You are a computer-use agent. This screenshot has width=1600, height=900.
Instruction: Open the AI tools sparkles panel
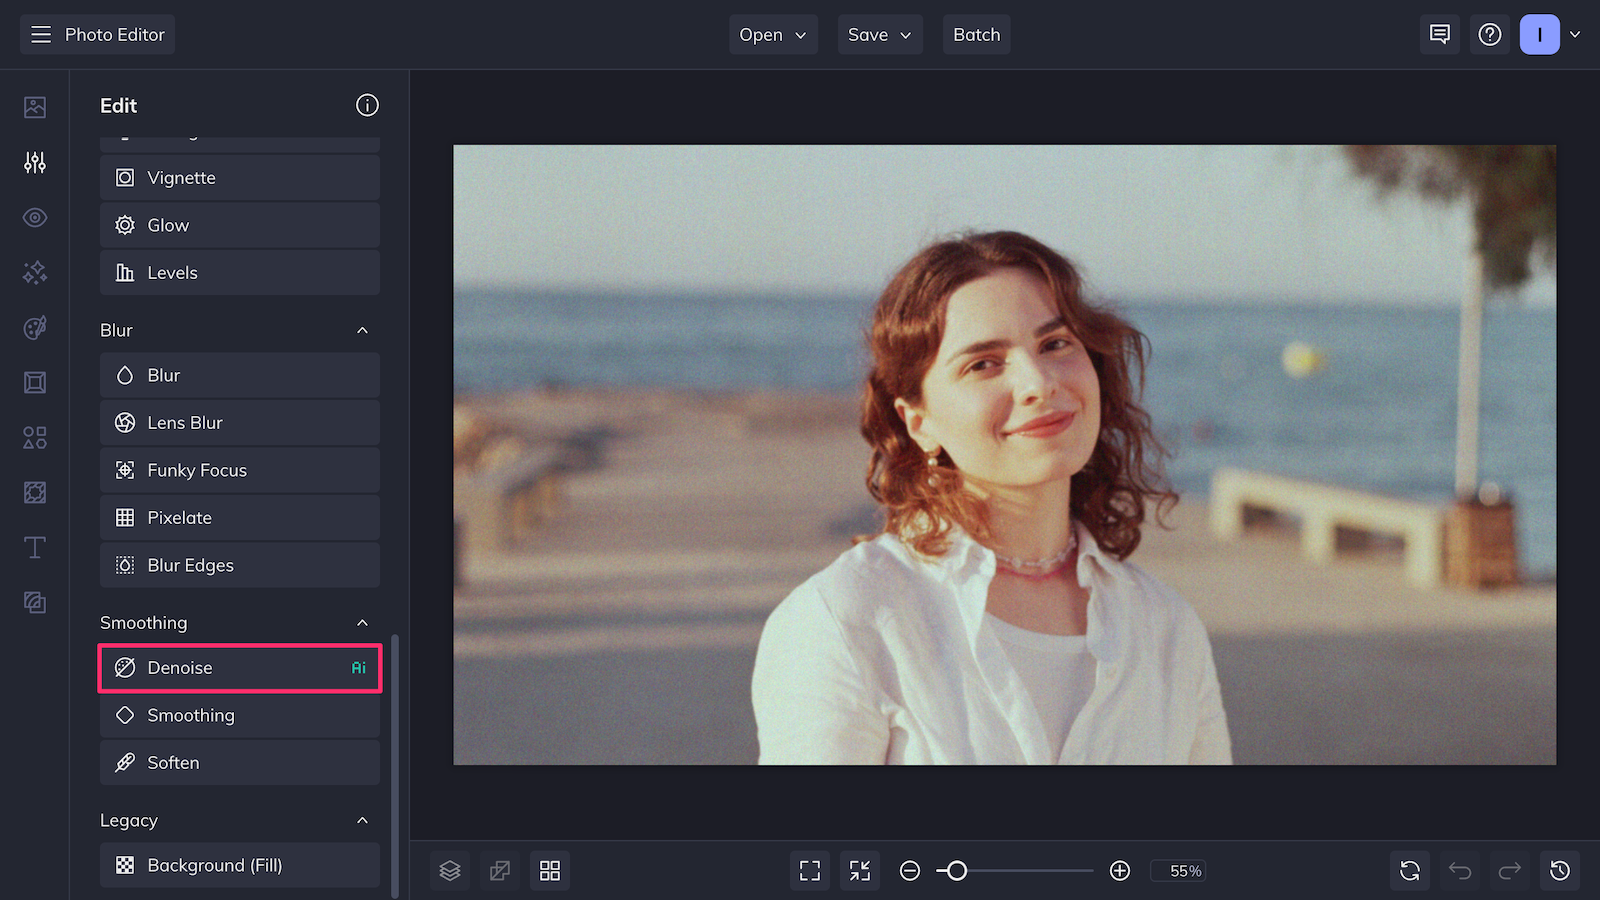point(34,272)
